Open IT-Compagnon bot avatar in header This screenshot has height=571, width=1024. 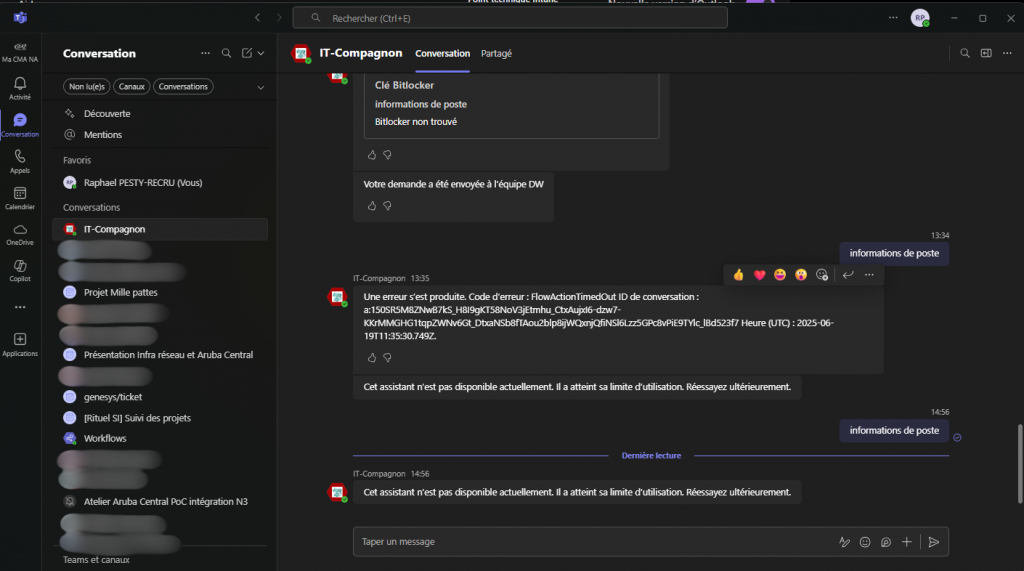(x=301, y=54)
